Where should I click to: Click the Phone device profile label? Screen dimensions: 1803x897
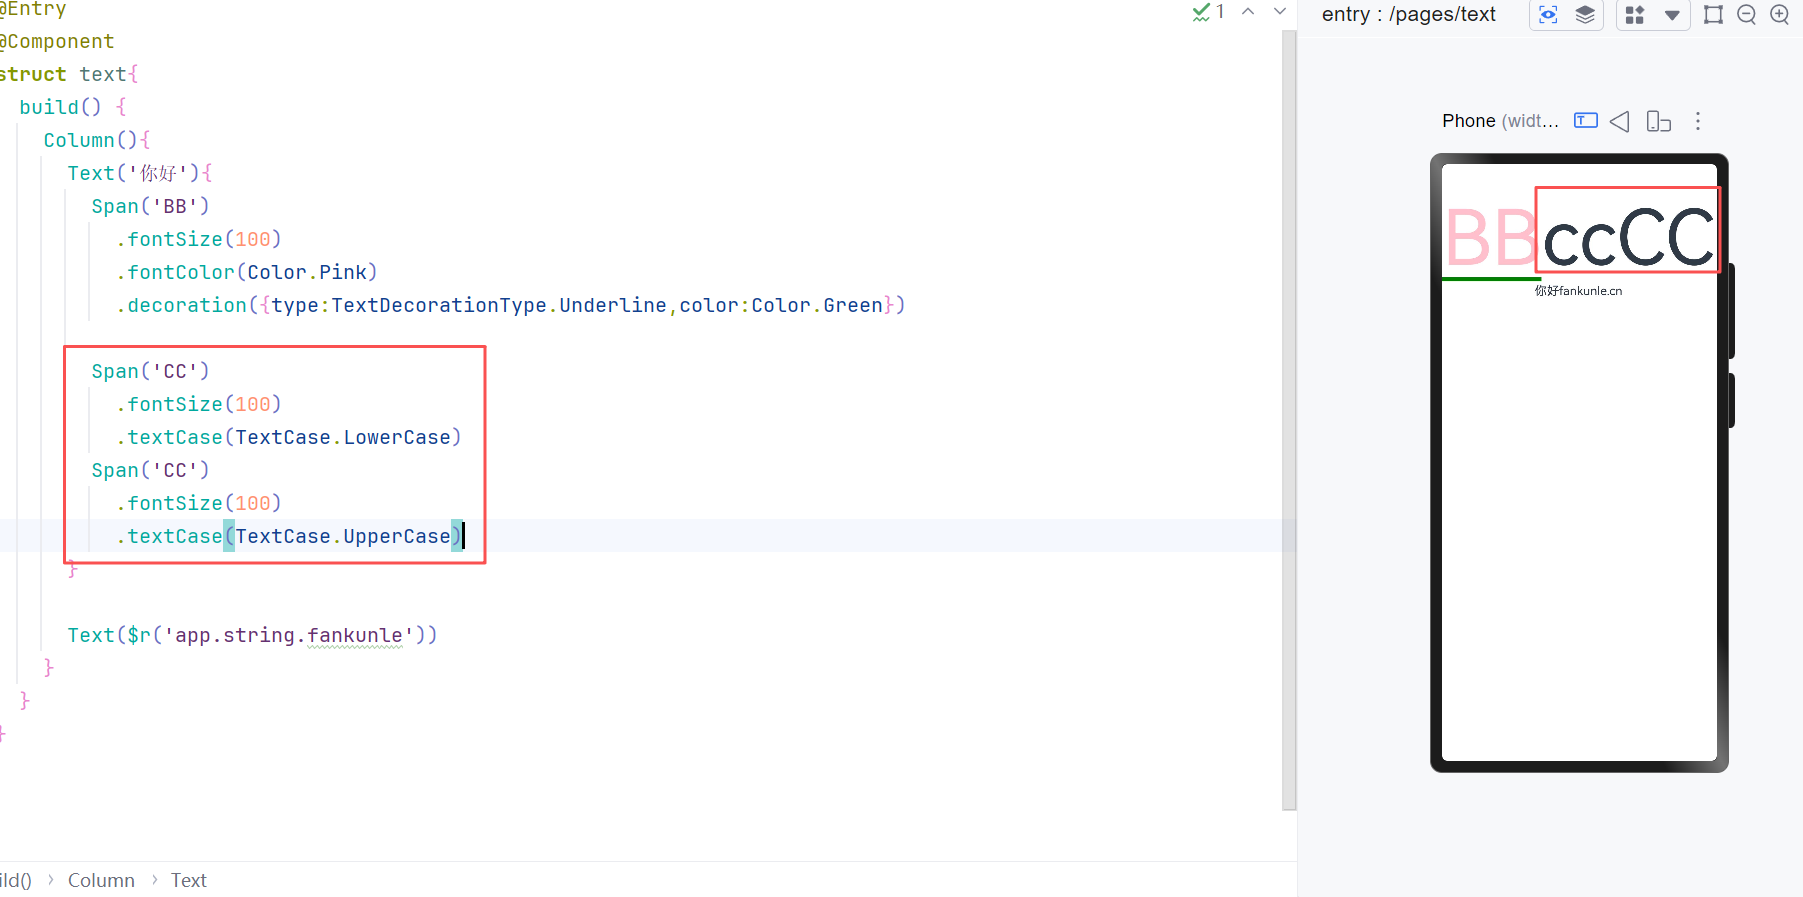click(1499, 121)
